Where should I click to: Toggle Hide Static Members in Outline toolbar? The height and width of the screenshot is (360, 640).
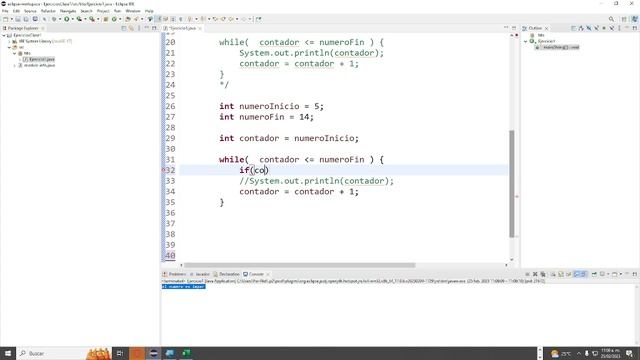[x=596, y=28]
